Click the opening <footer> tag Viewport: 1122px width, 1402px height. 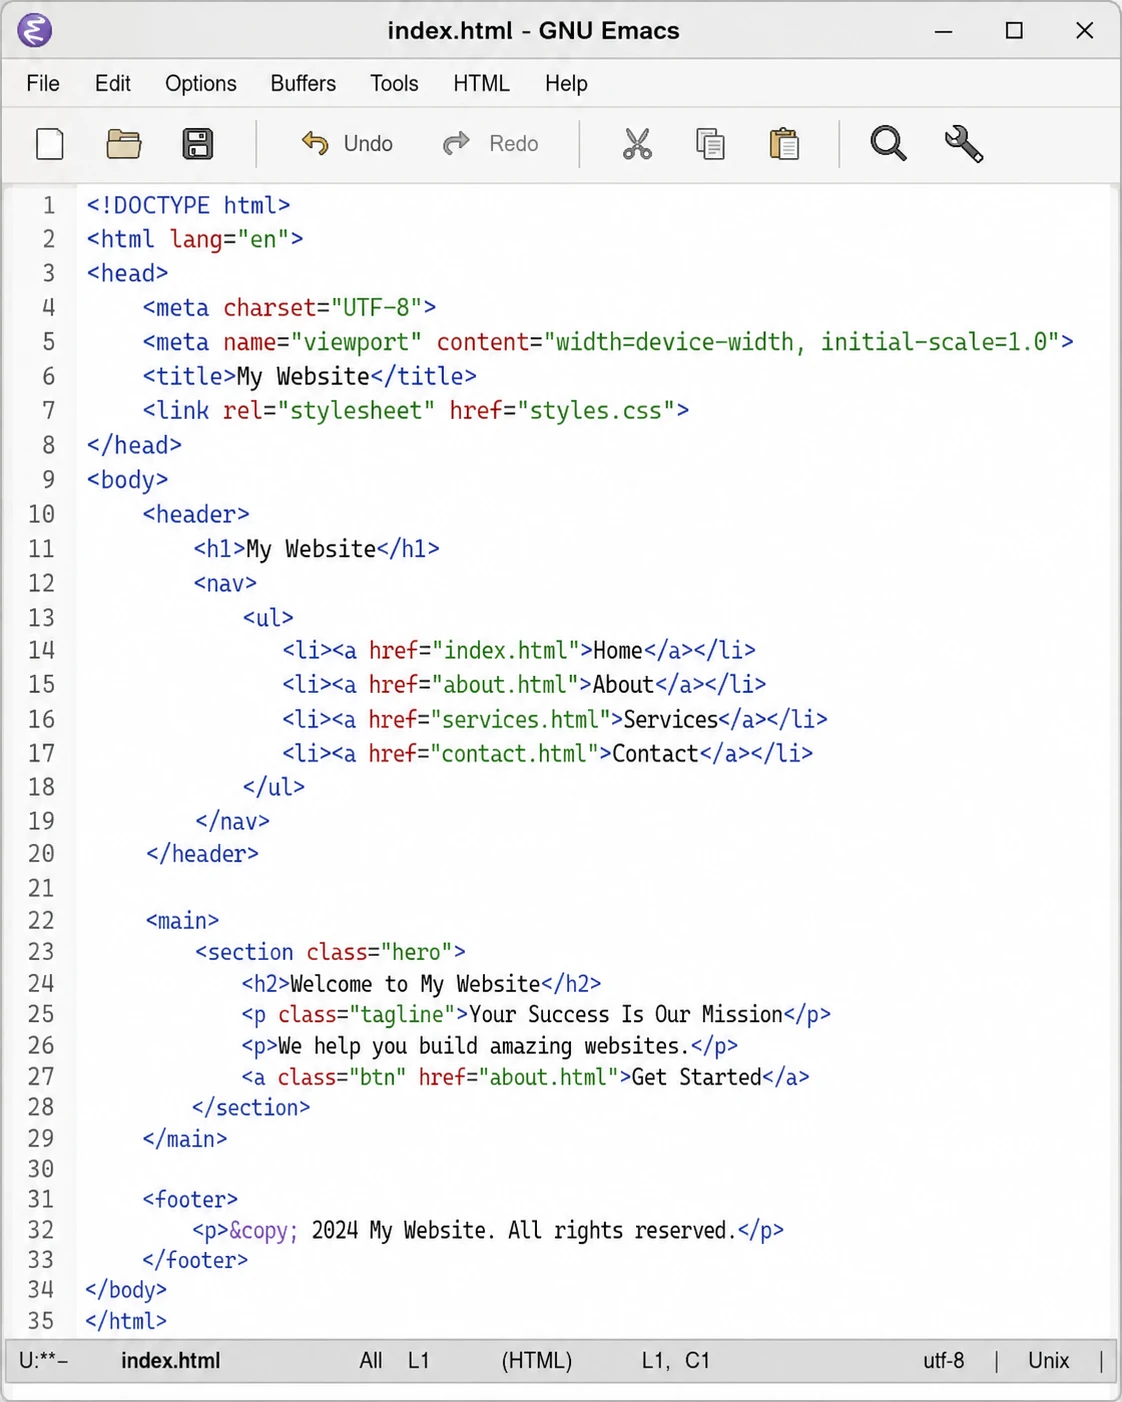click(x=190, y=1200)
